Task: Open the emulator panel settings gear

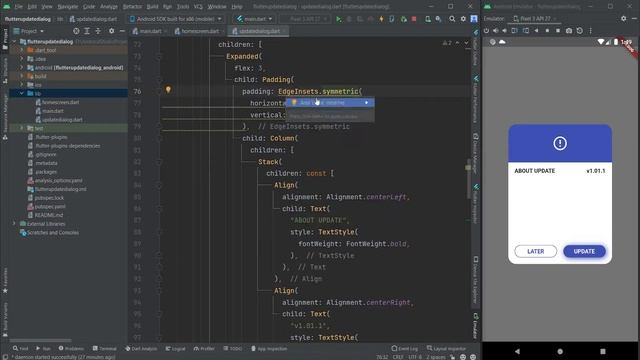Action: pyautogui.click(x=623, y=19)
